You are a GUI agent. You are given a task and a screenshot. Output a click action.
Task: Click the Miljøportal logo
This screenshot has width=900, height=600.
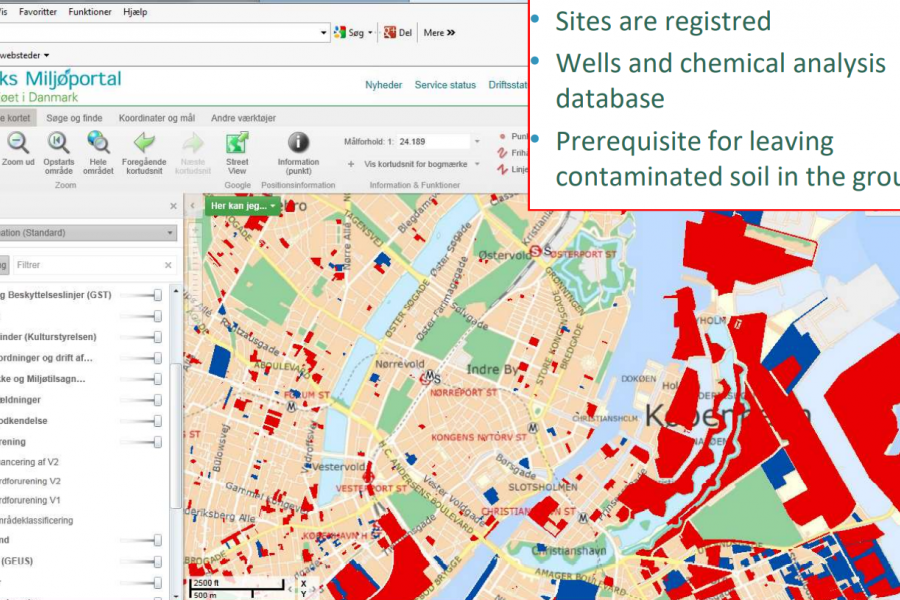pos(60,85)
